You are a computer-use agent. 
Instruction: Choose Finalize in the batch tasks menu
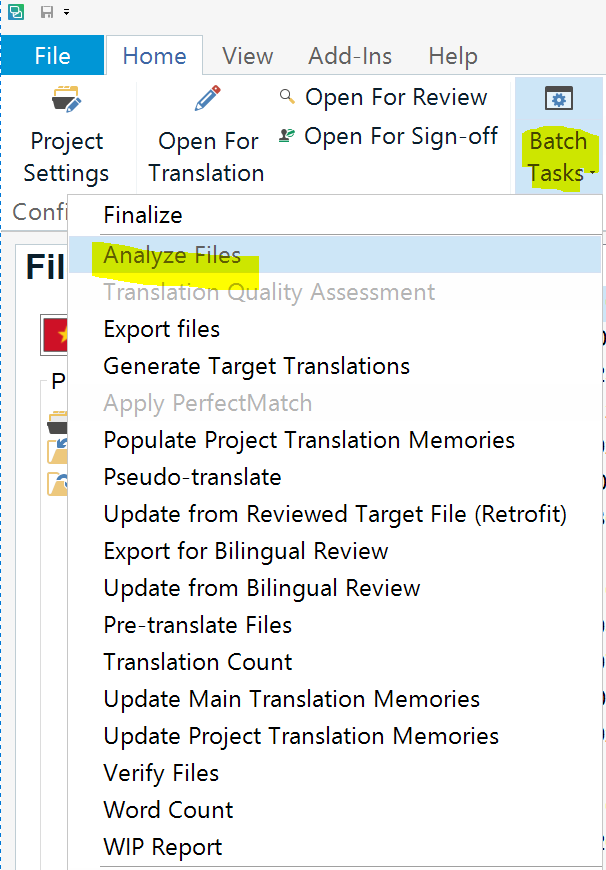[x=143, y=215]
